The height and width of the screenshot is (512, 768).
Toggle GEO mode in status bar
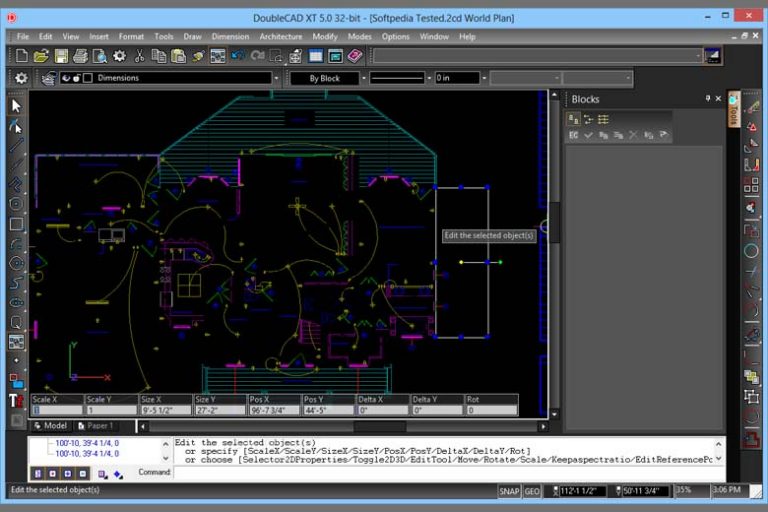pyautogui.click(x=532, y=491)
